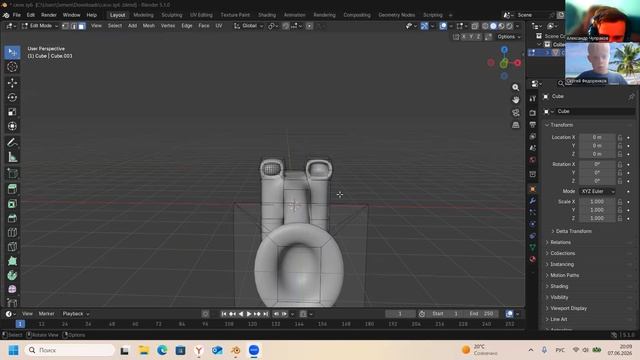The height and width of the screenshot is (360, 640).
Task: Select the Annotate tool
Action: pos(12,142)
